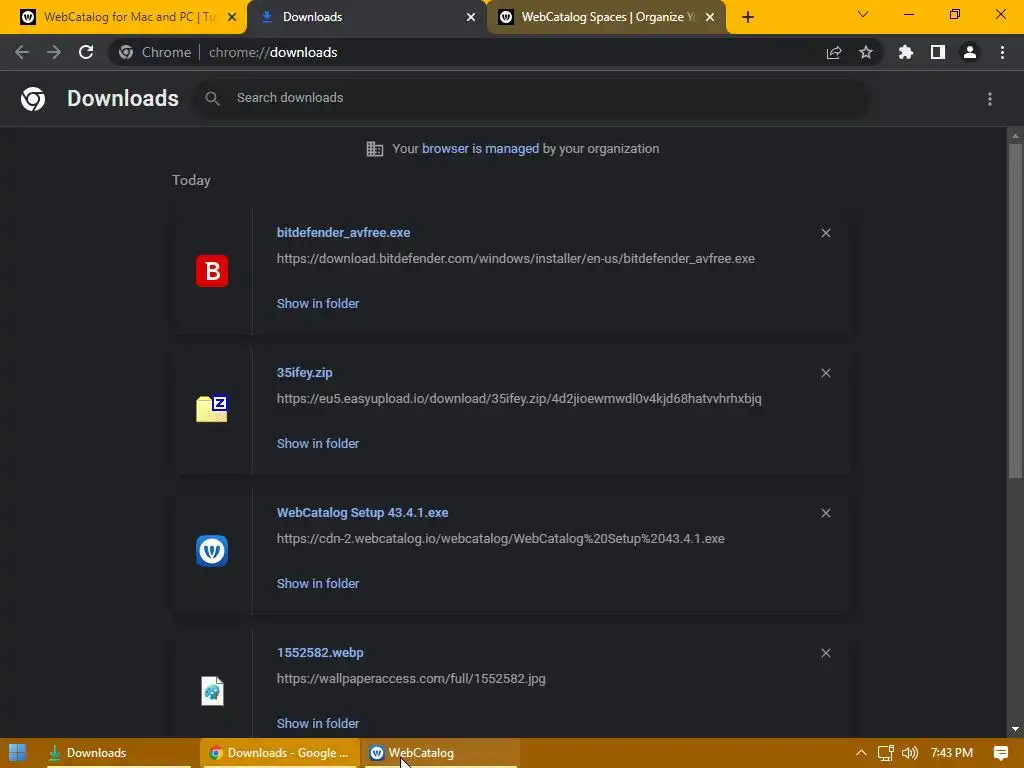Screen dimensions: 1024x768
Task: Bookmark this tab with the star icon
Action: 866,52
